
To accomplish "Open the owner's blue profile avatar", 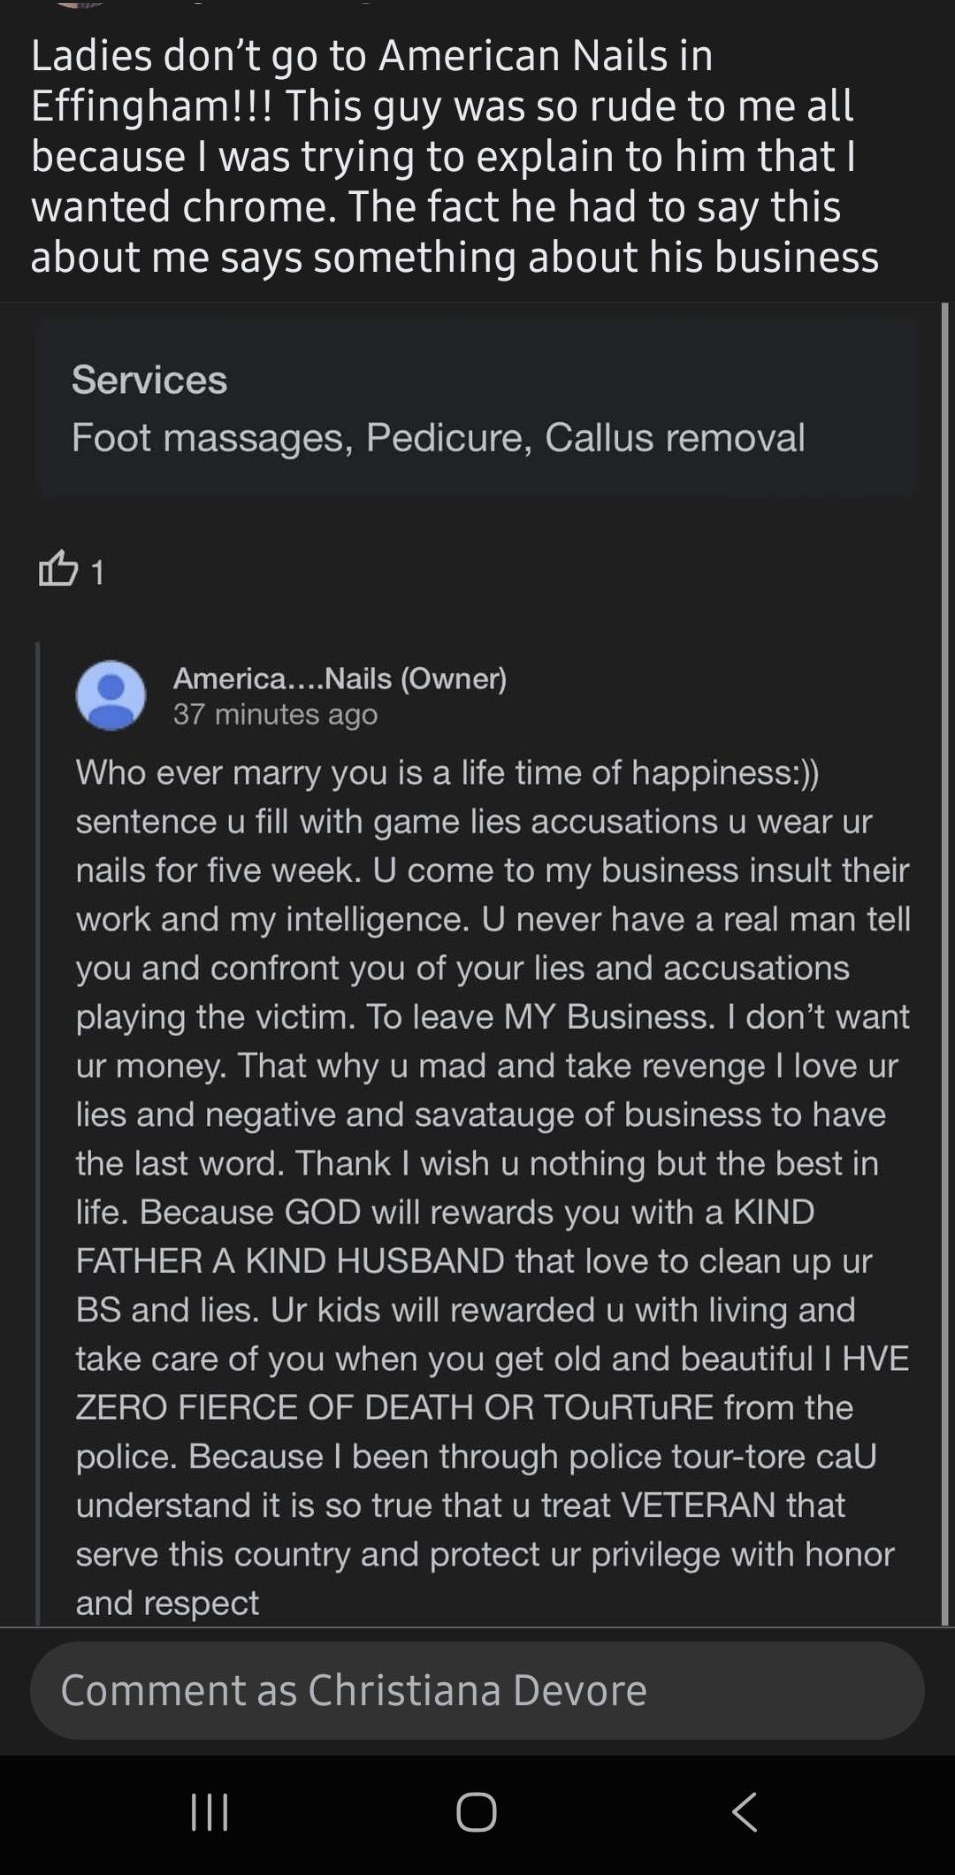I will (111, 695).
